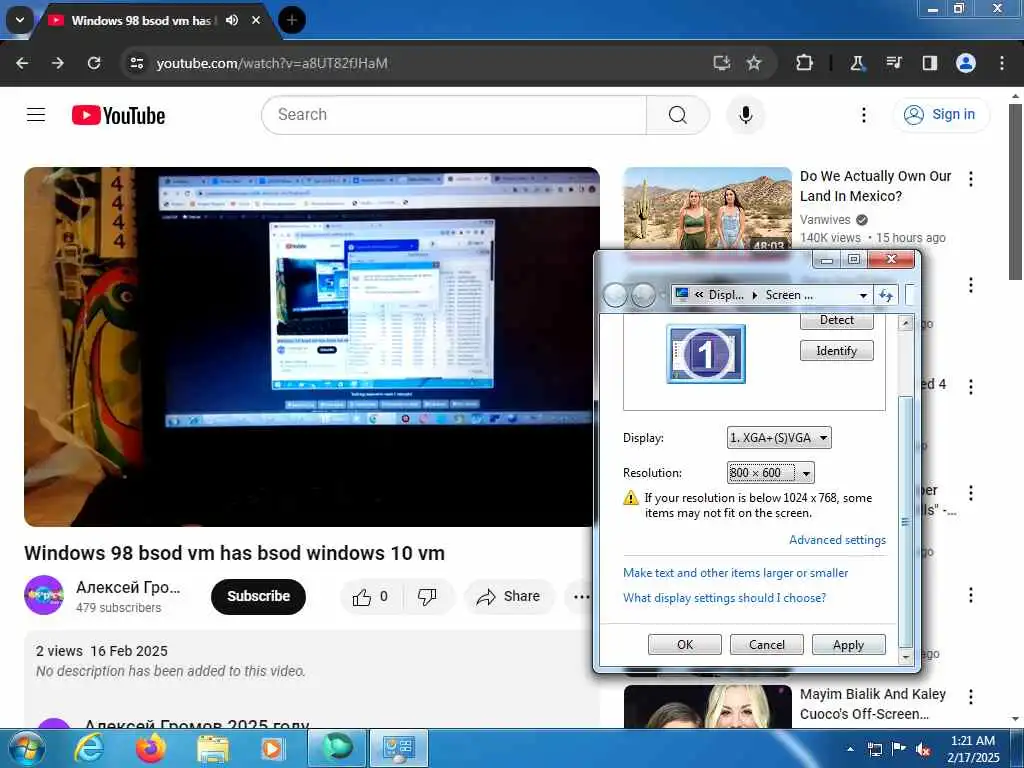Open a new Chrome tab

292,20
